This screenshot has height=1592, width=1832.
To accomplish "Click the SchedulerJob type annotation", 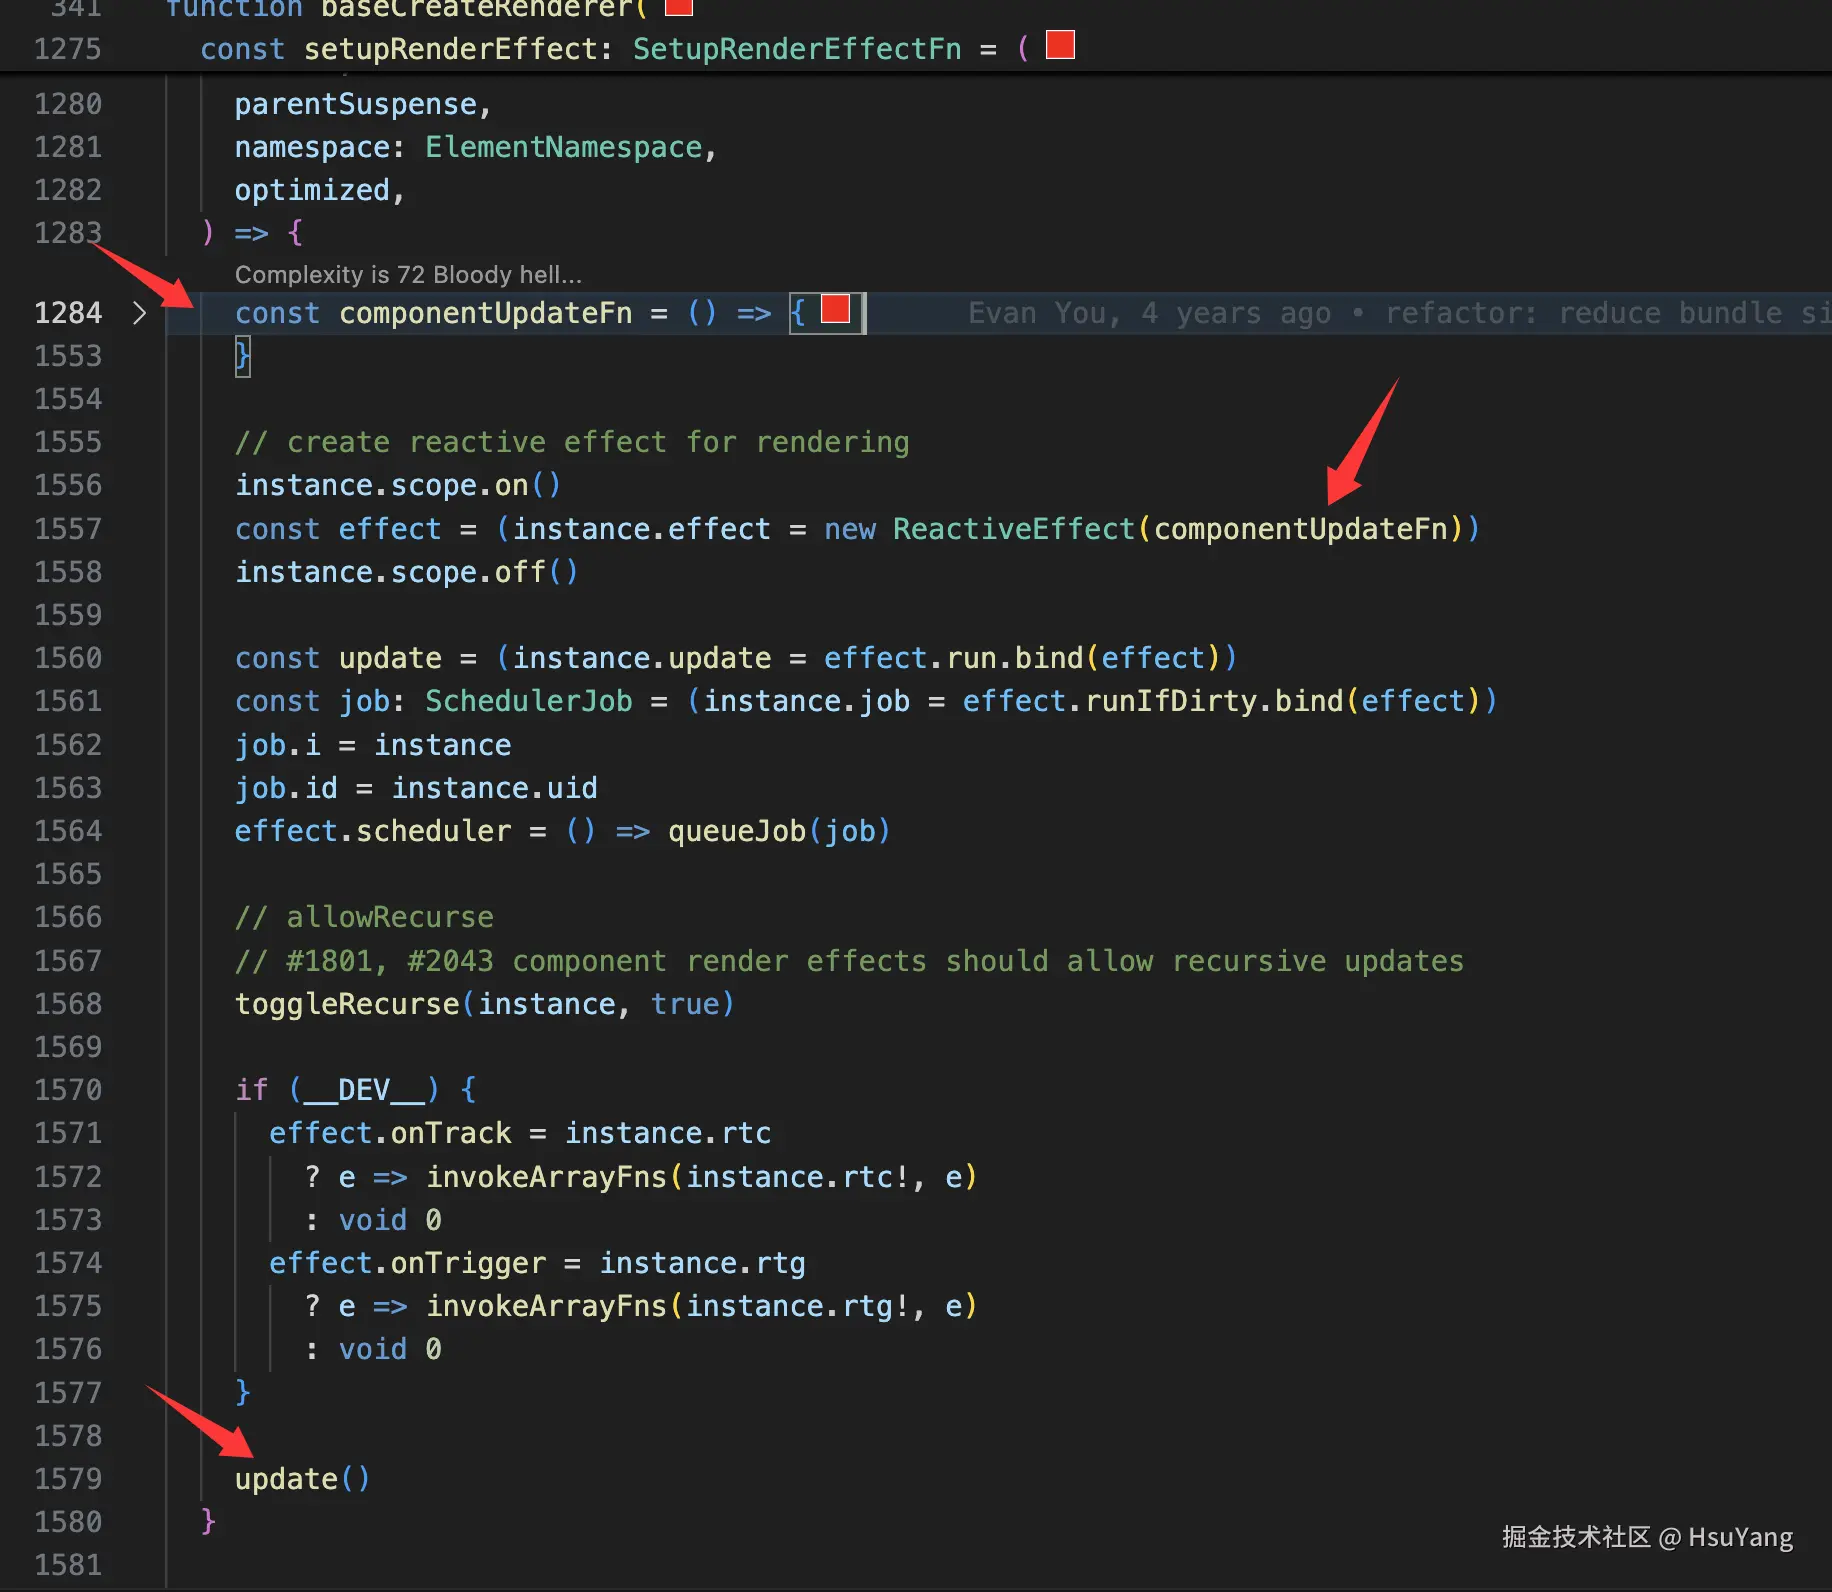I will 529,701.
